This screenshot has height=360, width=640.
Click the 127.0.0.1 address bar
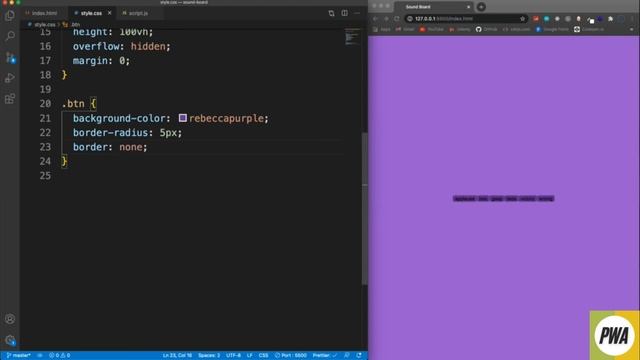click(465, 19)
